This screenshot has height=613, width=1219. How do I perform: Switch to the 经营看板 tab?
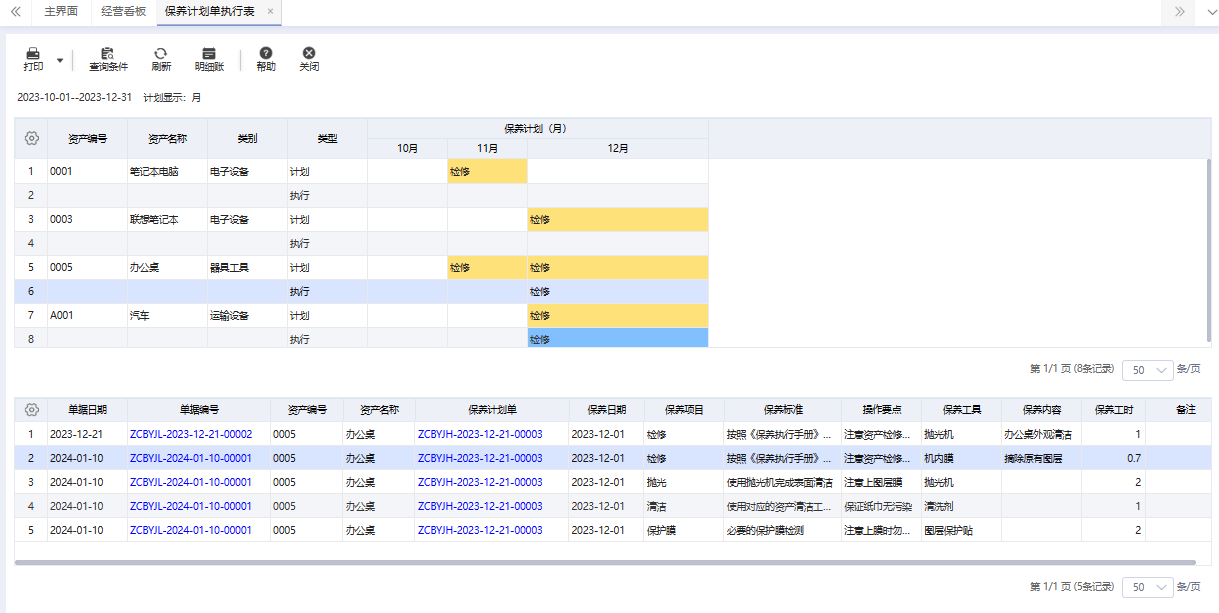coord(124,12)
